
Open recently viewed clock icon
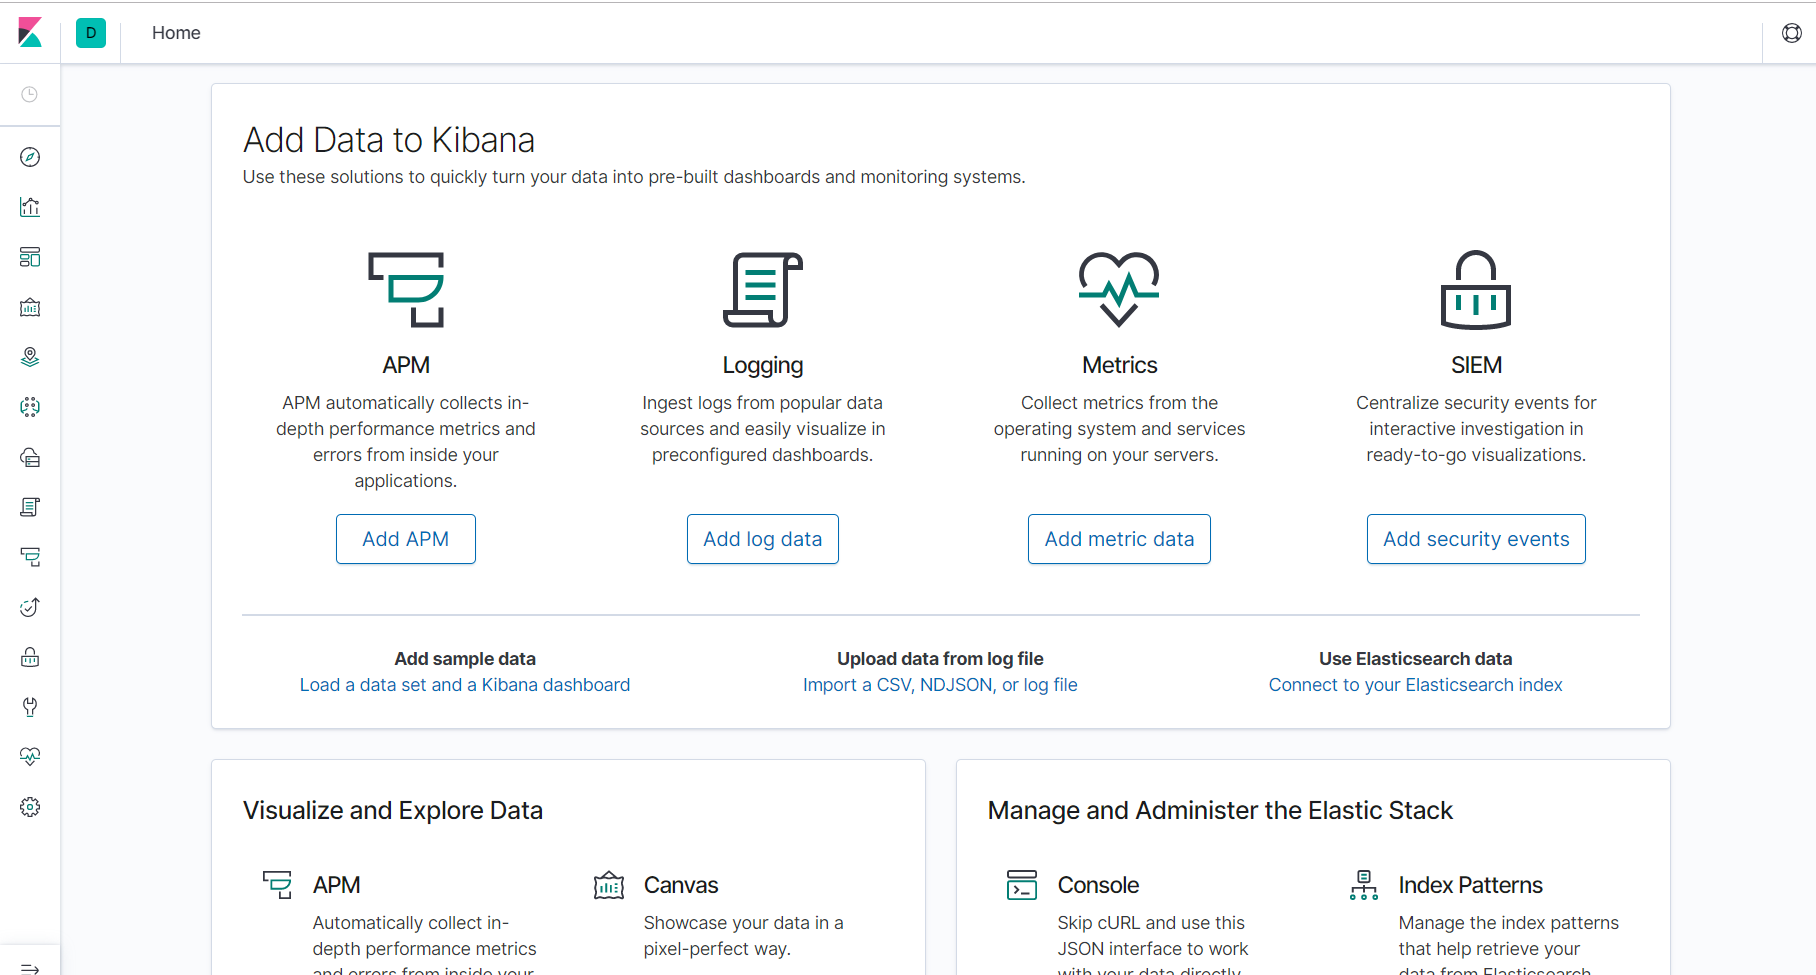point(30,94)
